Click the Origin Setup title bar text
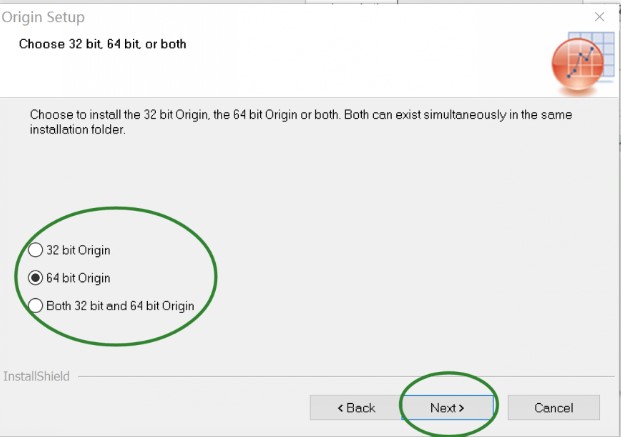Image resolution: width=621 pixels, height=437 pixels. click(x=43, y=17)
